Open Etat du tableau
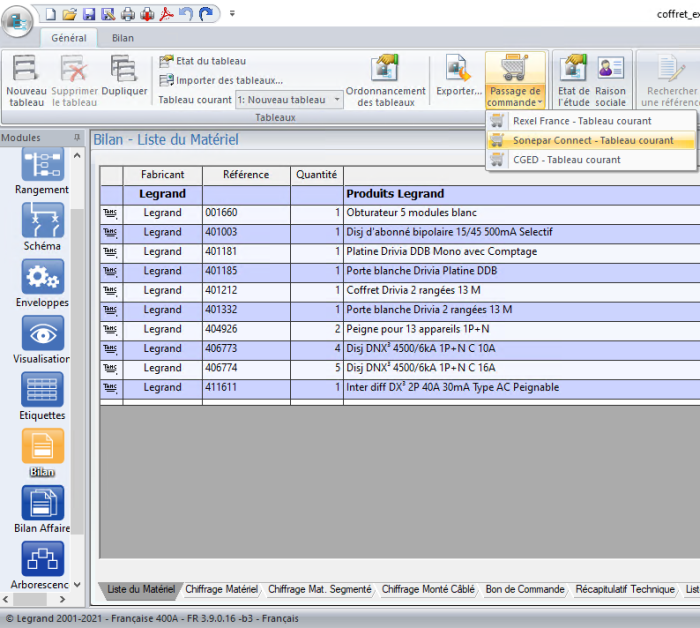Screen dimensions: 700x628 pos(203,61)
